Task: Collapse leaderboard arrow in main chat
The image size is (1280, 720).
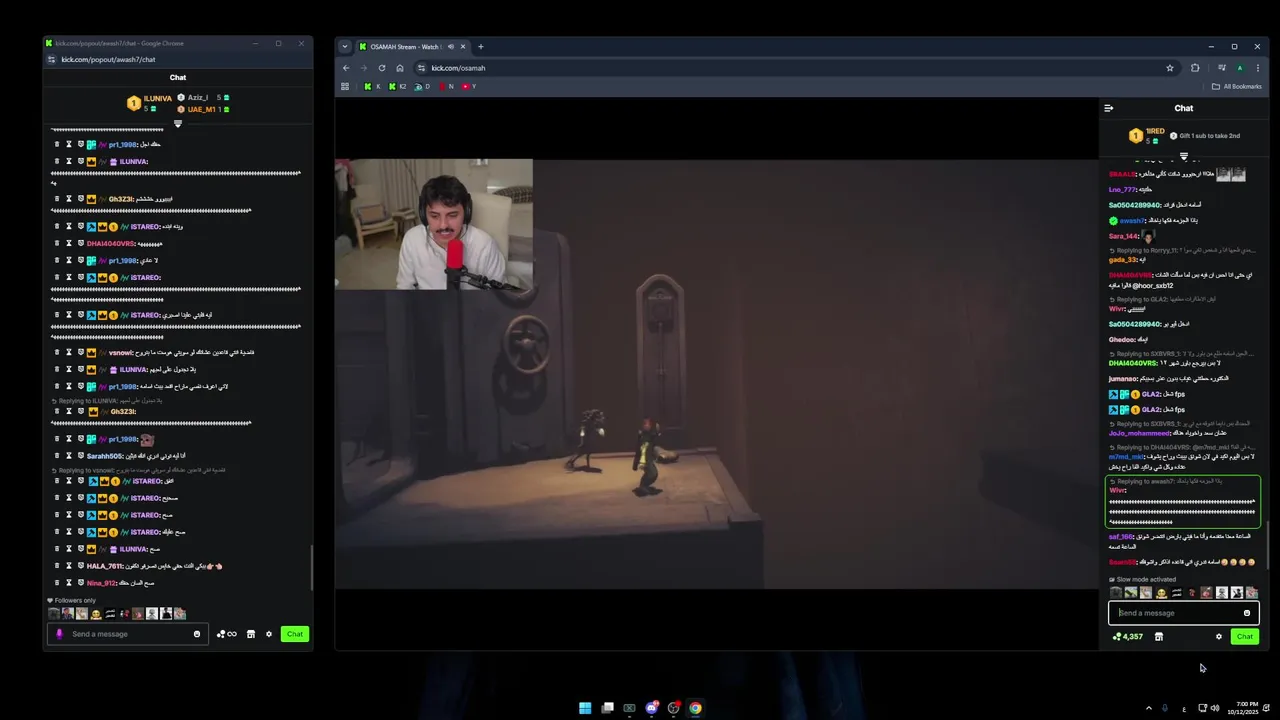Action: pyautogui.click(x=1184, y=157)
